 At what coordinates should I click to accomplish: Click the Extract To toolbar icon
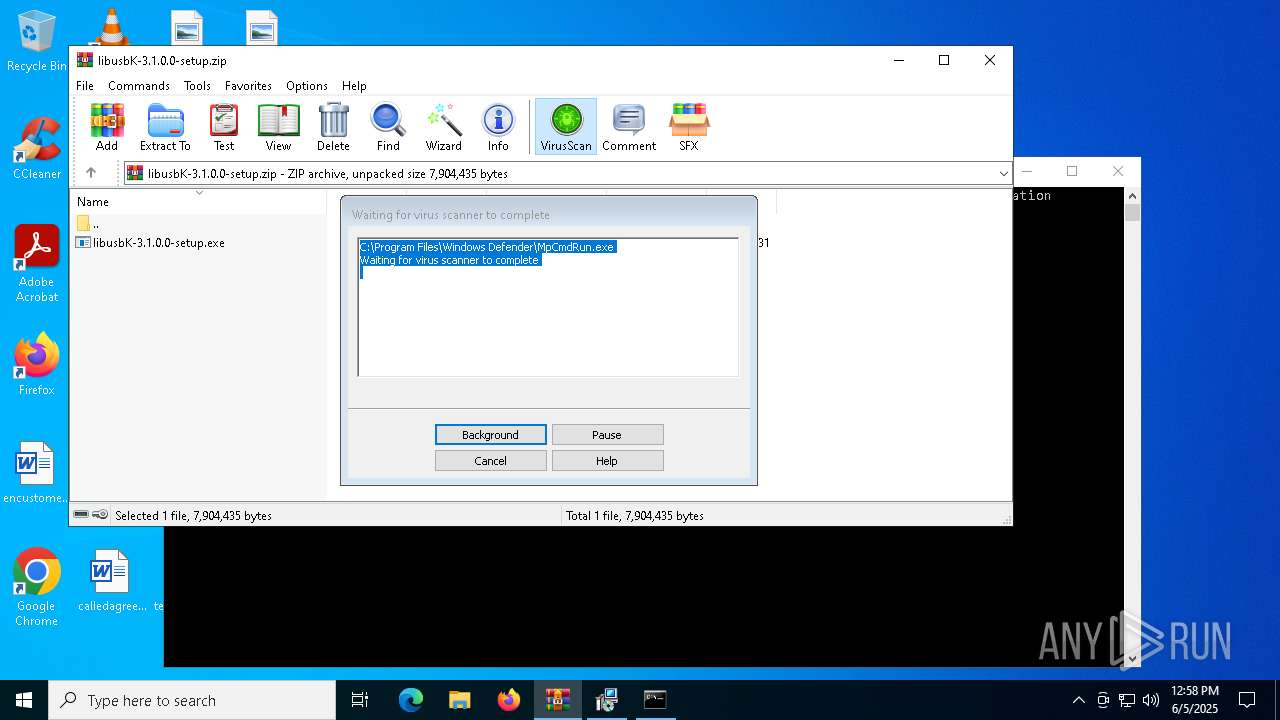[x=165, y=127]
